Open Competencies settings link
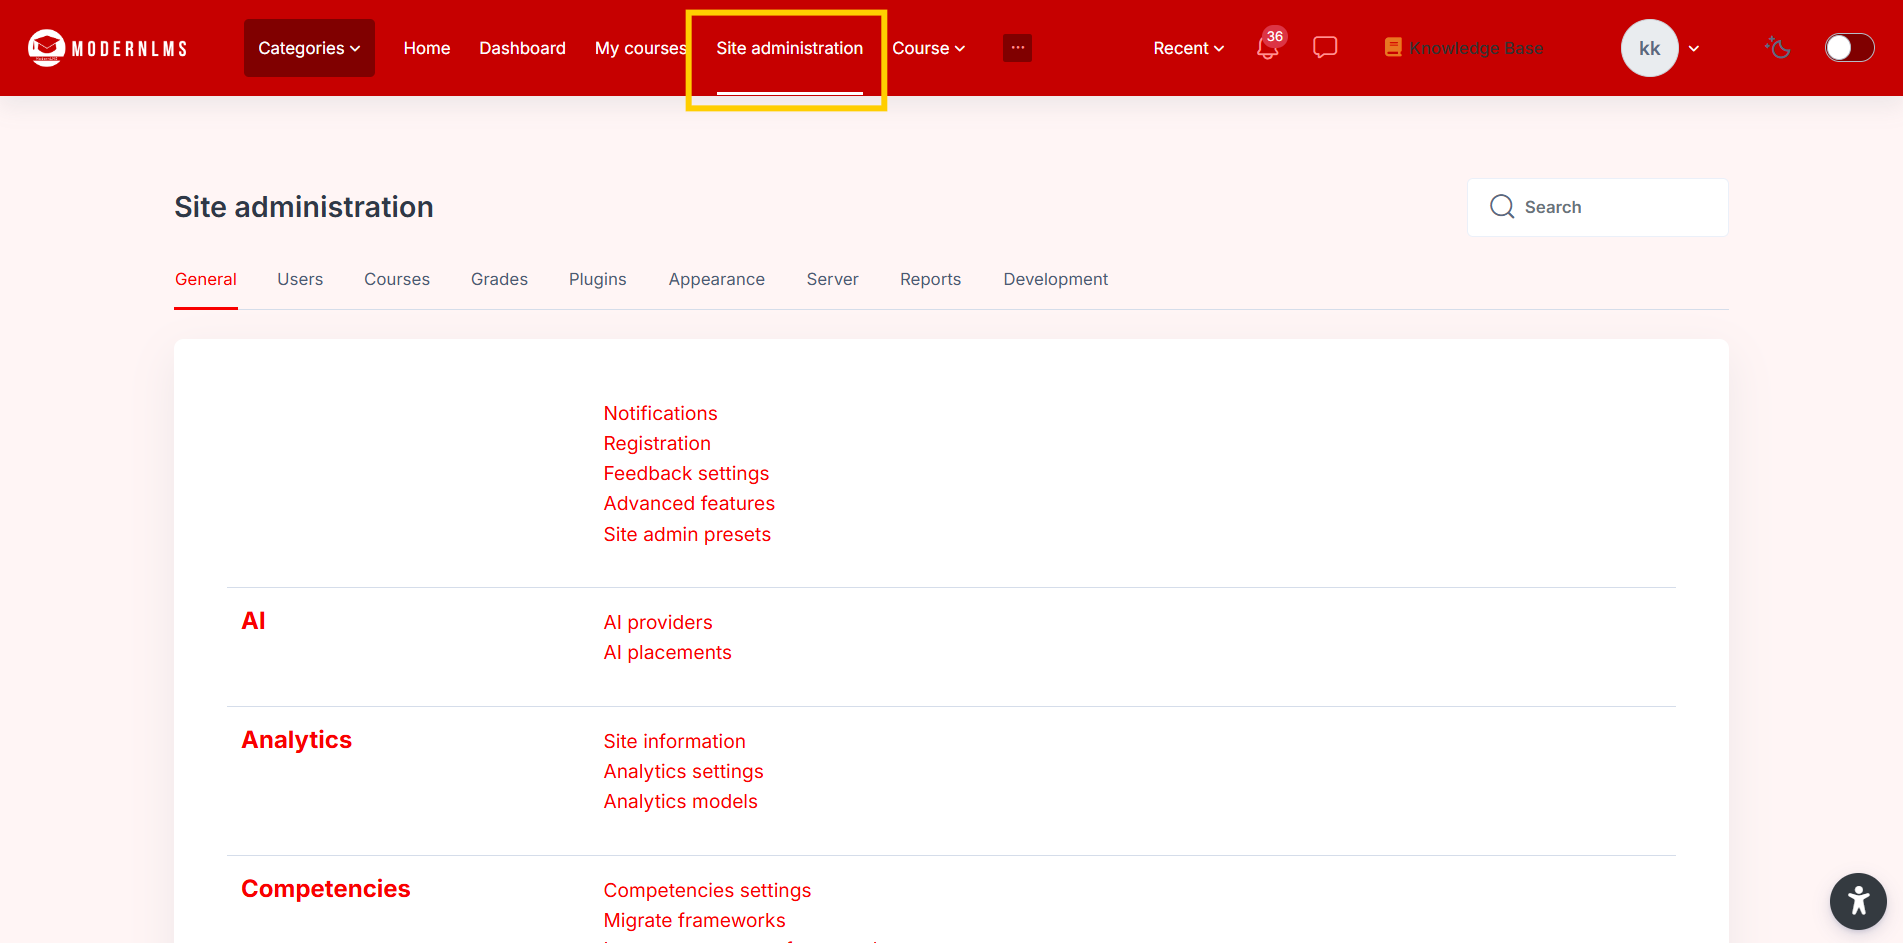The width and height of the screenshot is (1903, 943). pos(707,890)
